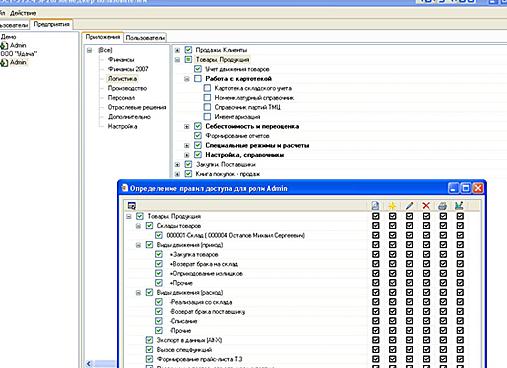Image resolution: width=507 pixels, height=368 pixels.
Task: Expand the Специальные режимы и расчеты node
Action: [x=187, y=146]
